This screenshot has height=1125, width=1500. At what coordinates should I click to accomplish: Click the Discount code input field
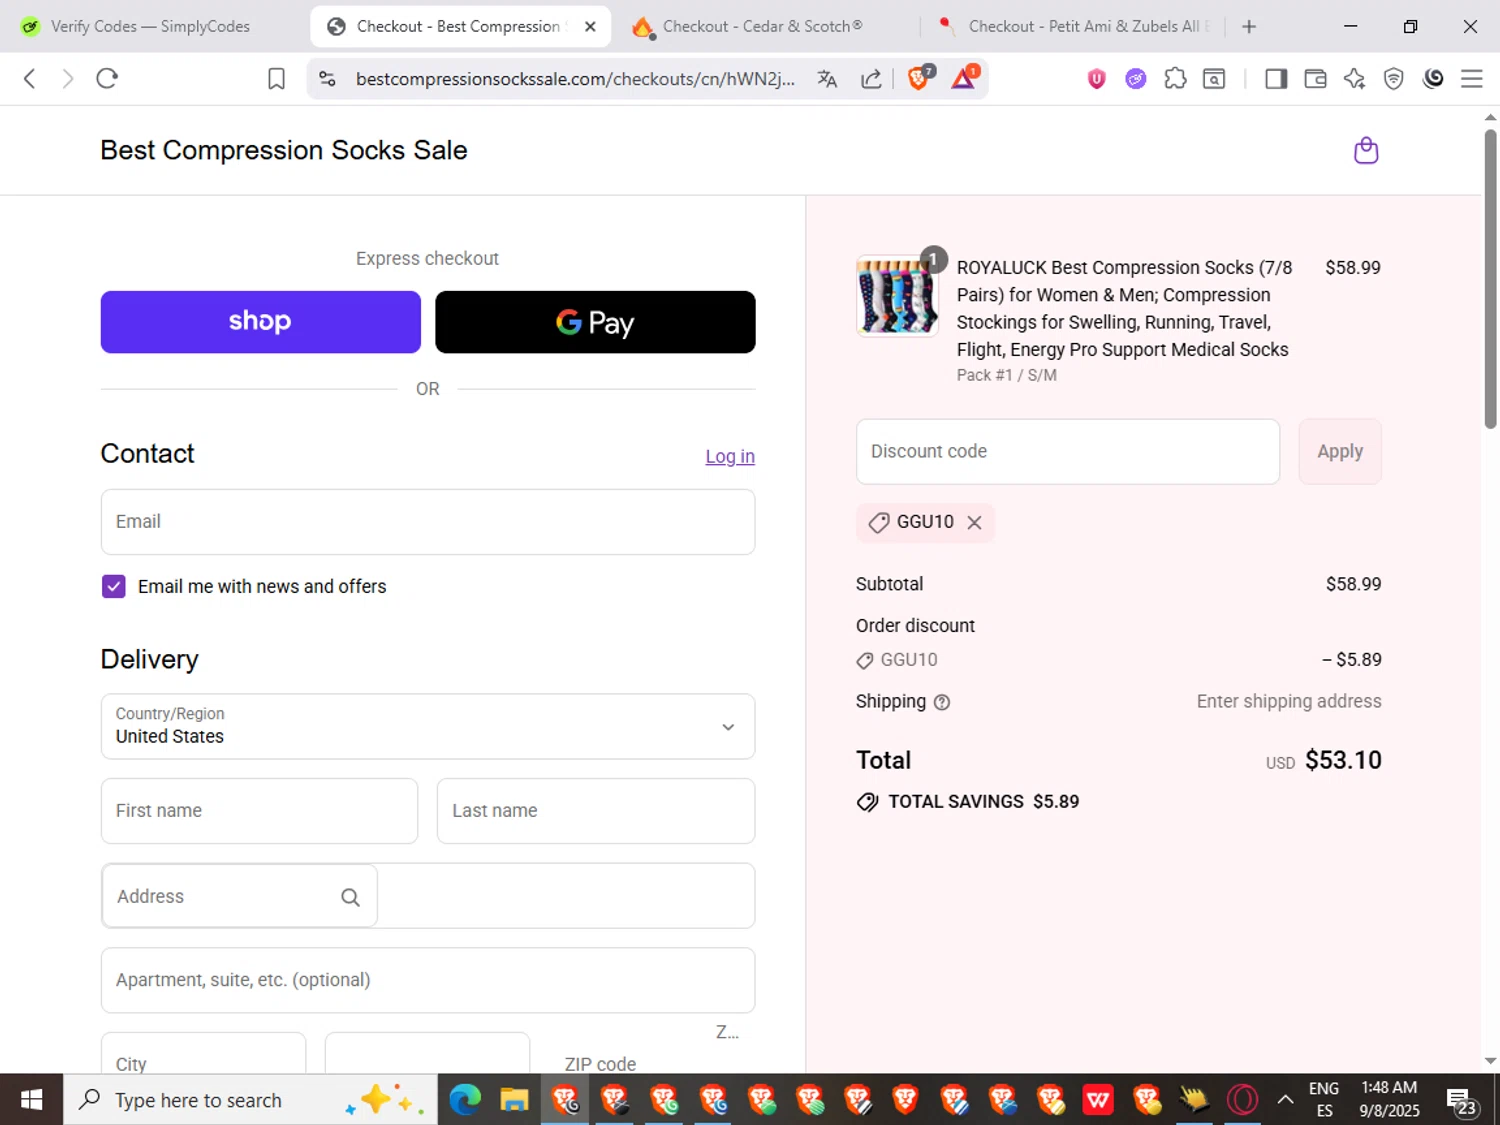coord(1068,452)
